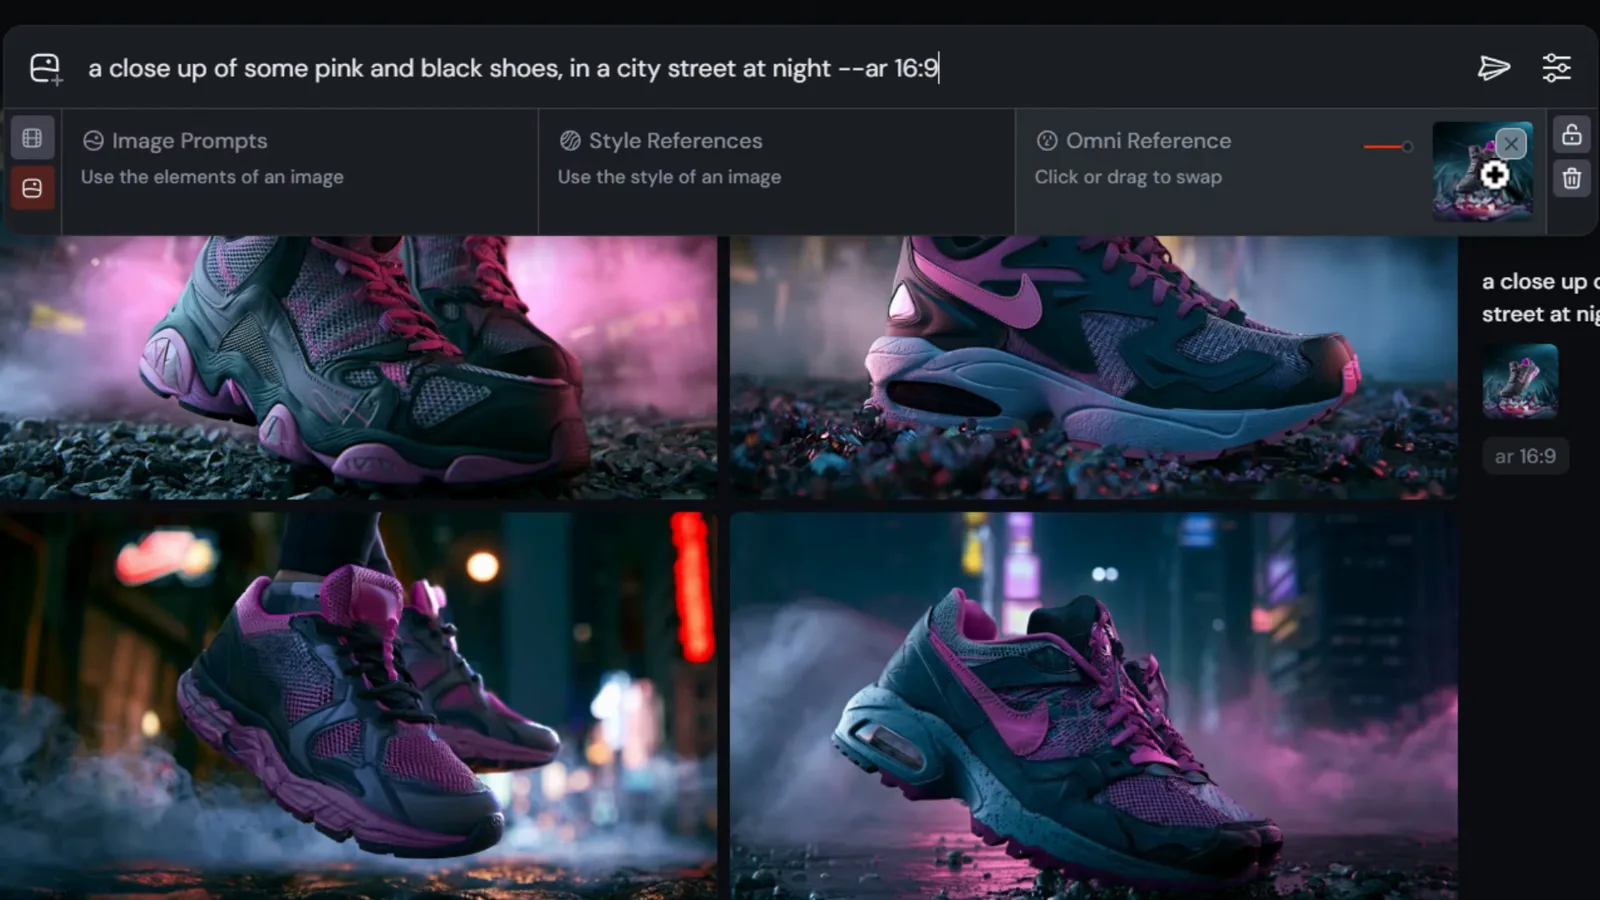Submit the prompt with the send arrow

click(1494, 67)
